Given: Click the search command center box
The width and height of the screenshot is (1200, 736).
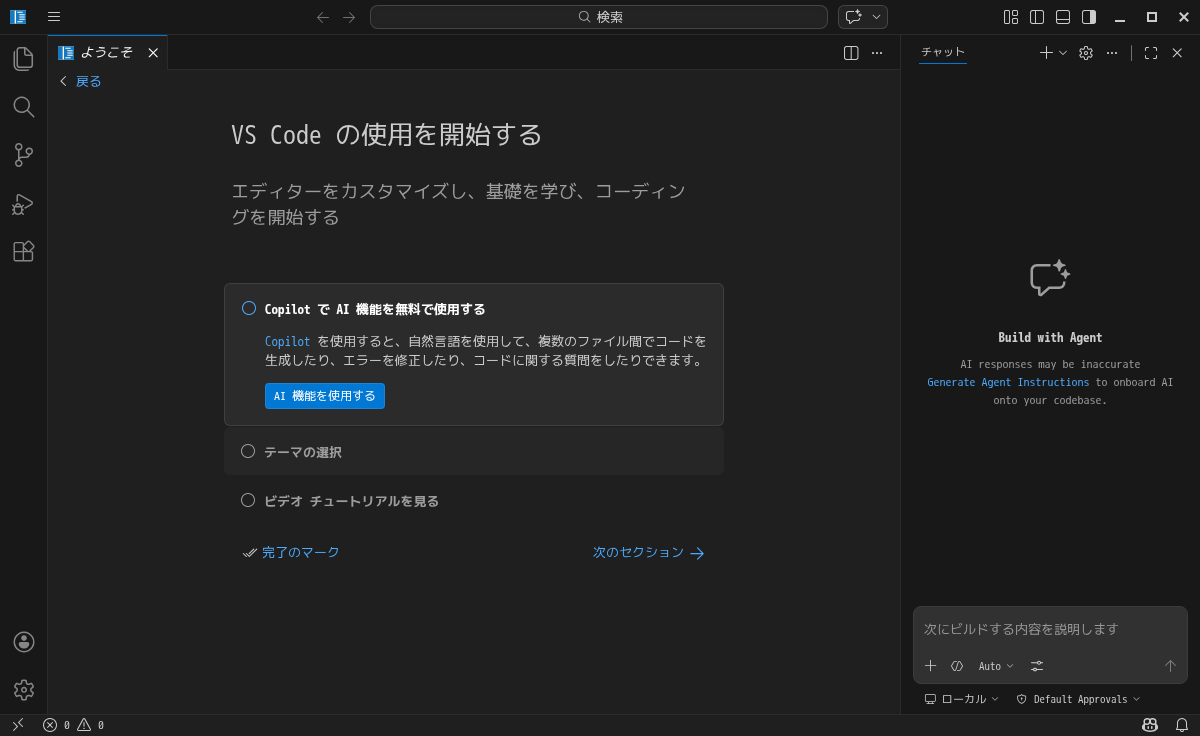Looking at the screenshot, I should click(599, 17).
